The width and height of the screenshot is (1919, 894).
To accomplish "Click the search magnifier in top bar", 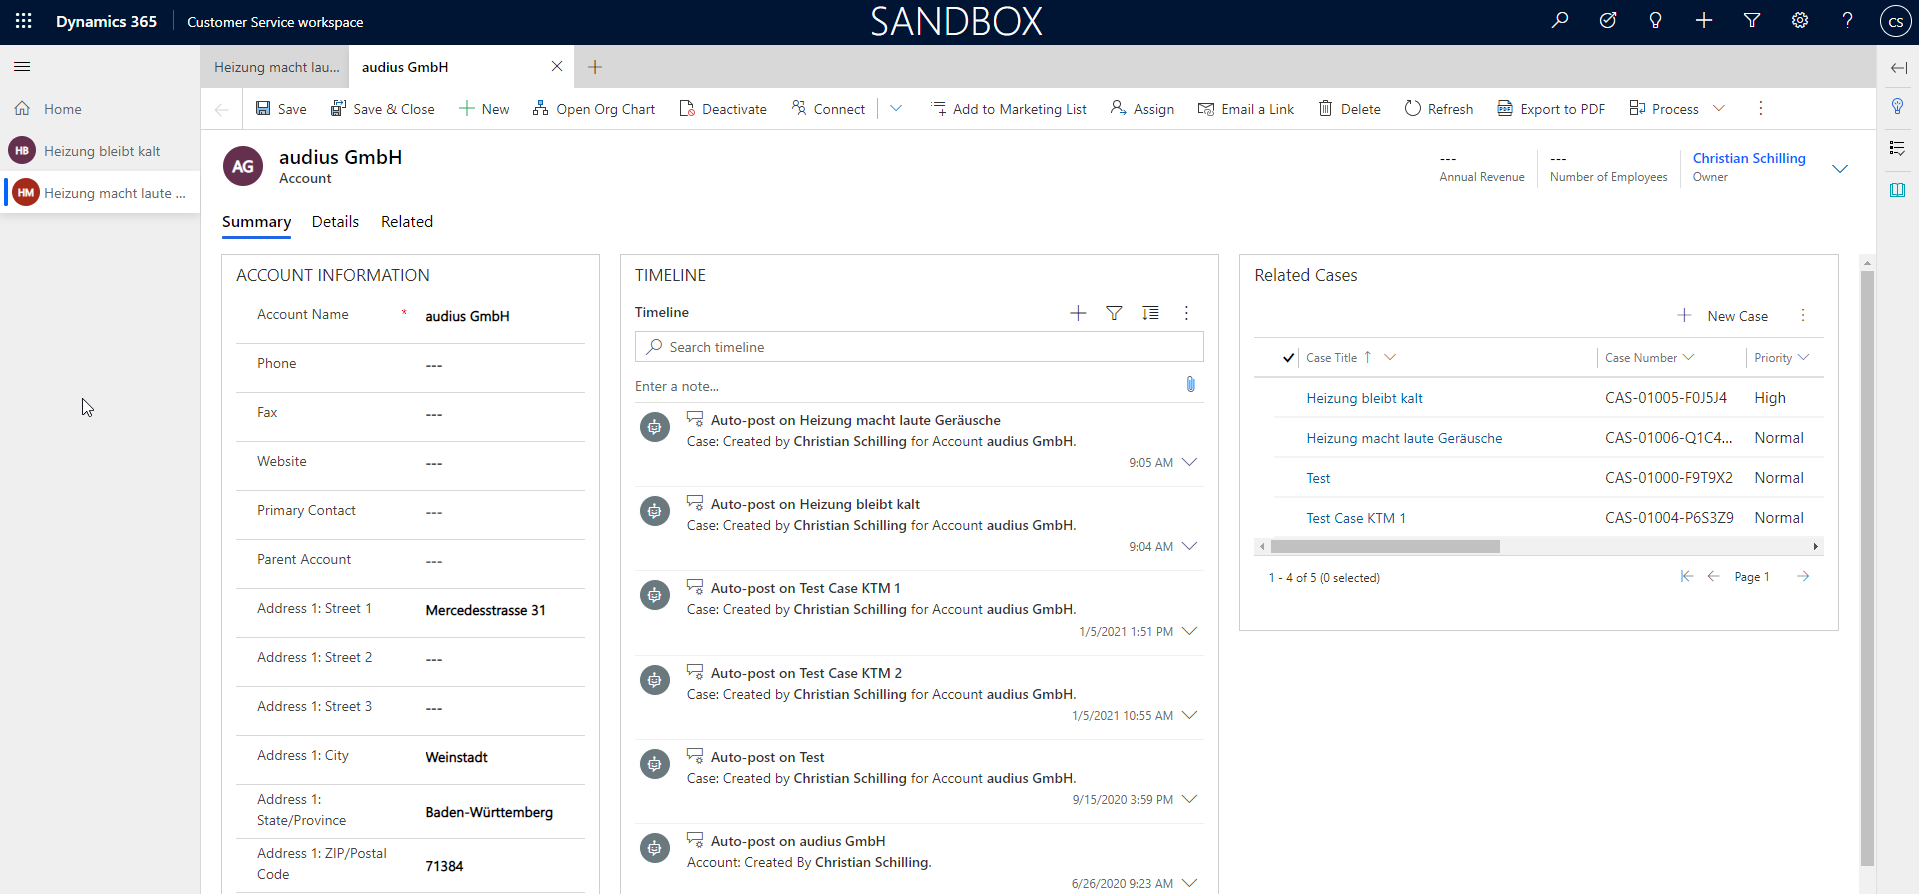I will click(1559, 21).
